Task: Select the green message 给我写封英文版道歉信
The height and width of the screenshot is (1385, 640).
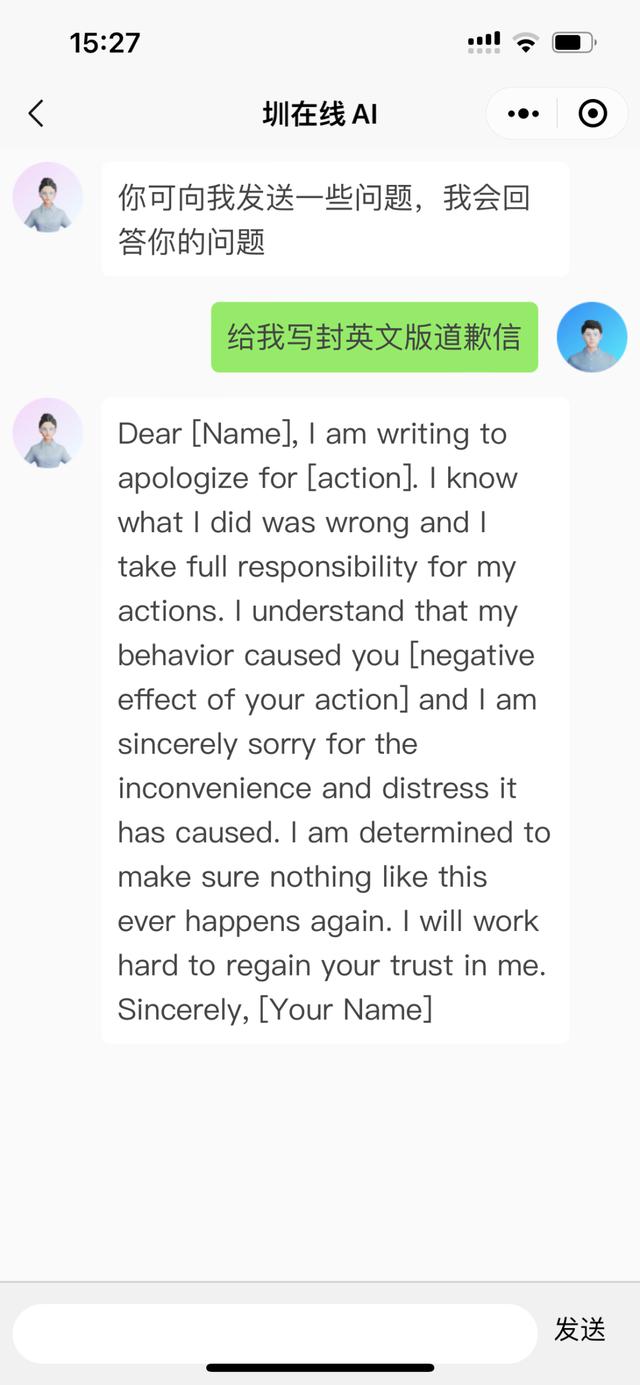Action: [x=374, y=337]
